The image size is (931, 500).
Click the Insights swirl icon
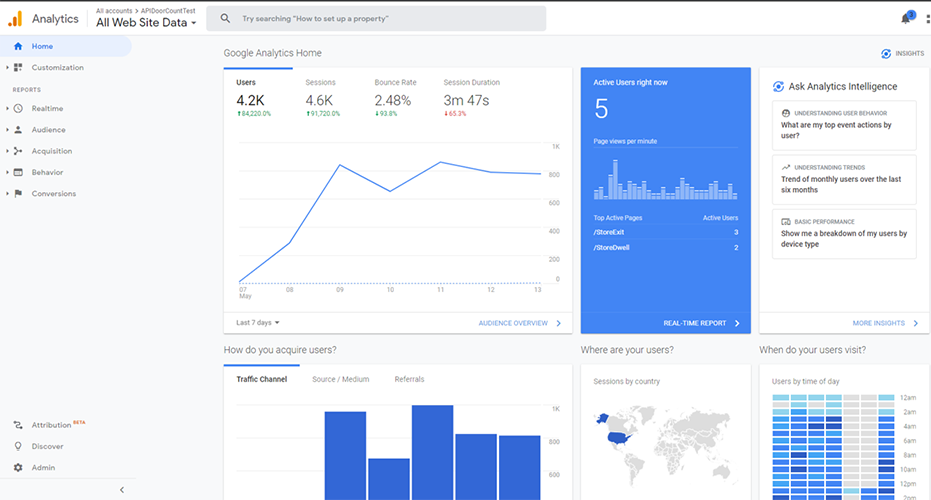[x=886, y=53]
